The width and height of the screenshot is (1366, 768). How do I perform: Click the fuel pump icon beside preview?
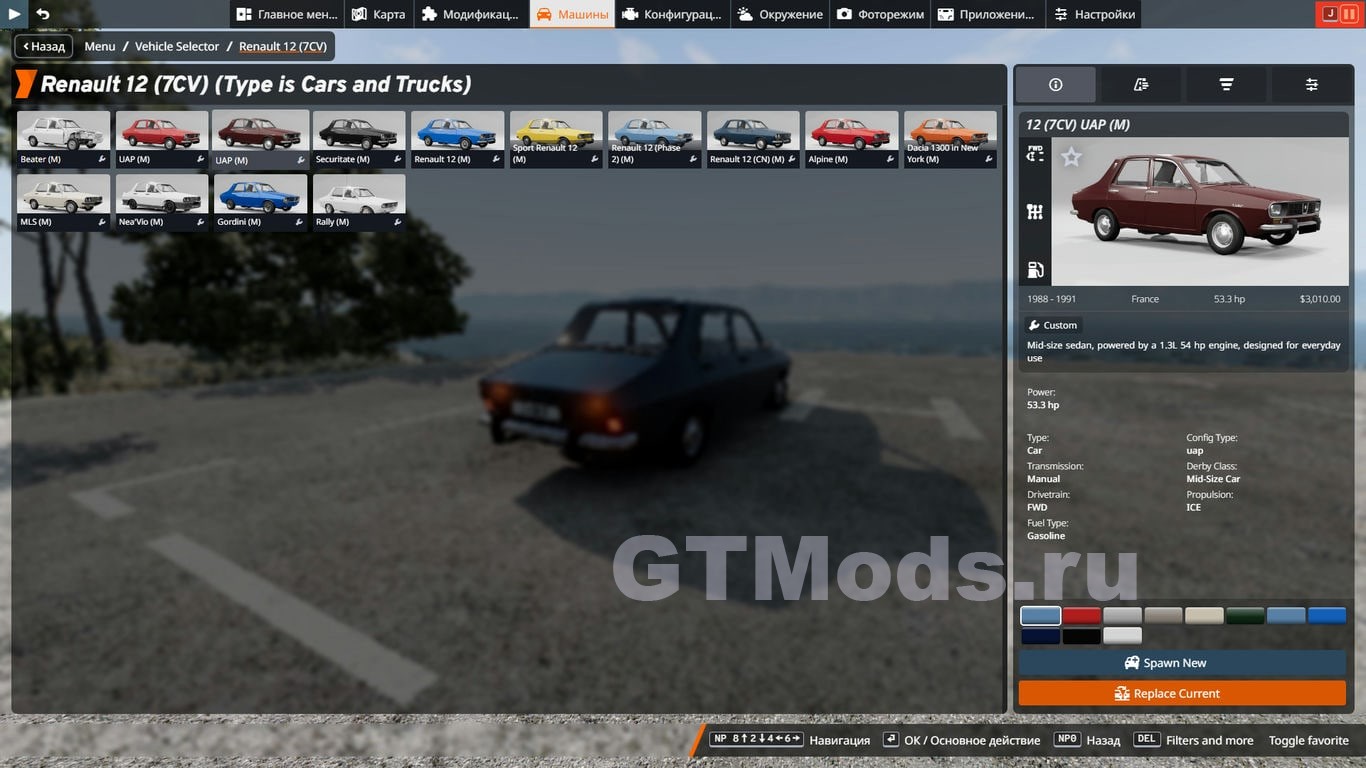point(1035,270)
